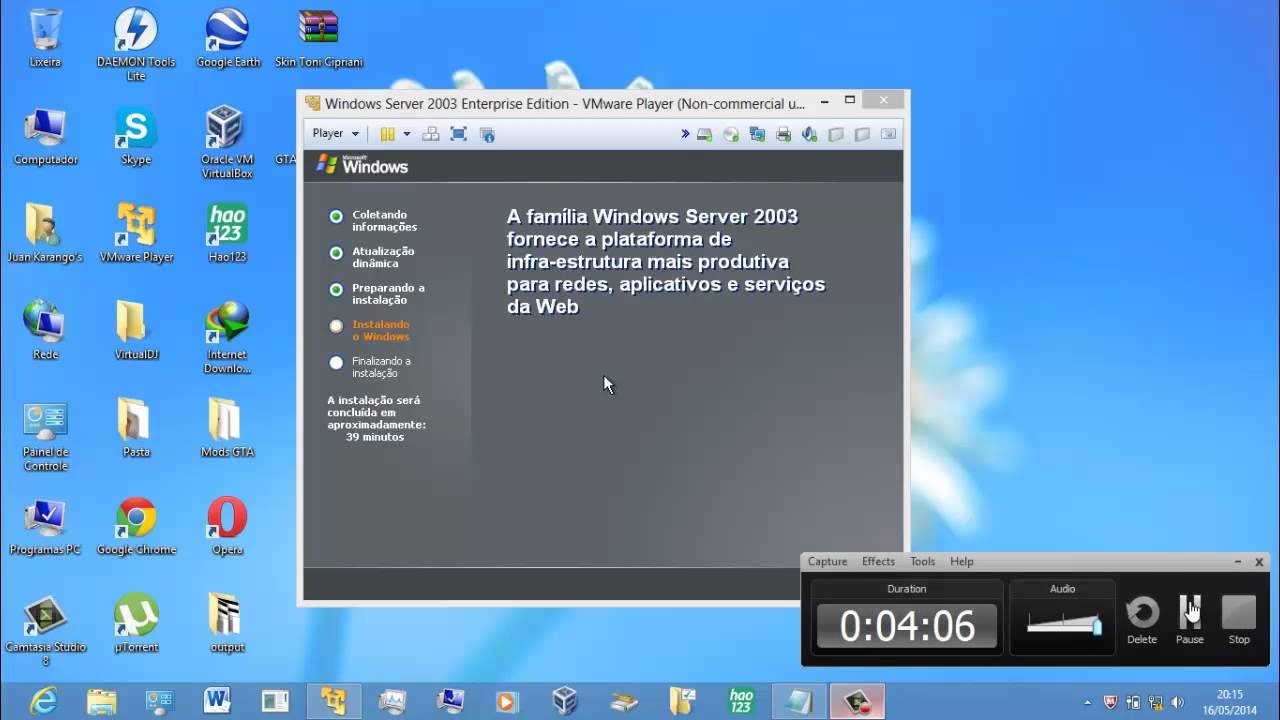Image resolution: width=1280 pixels, height=720 pixels.
Task: Open the Help menu in Camtasia Recorder
Action: (x=962, y=562)
